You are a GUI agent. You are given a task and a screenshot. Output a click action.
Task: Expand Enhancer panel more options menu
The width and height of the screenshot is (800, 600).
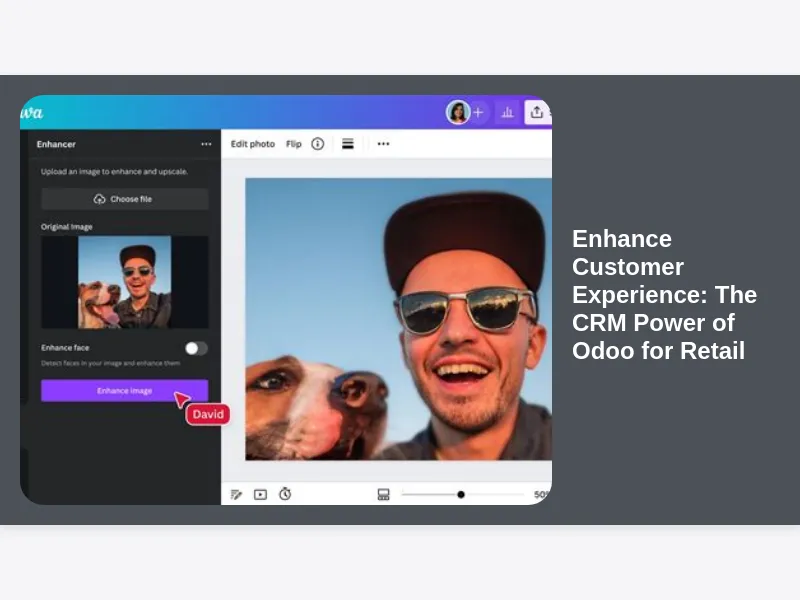pyautogui.click(x=206, y=144)
